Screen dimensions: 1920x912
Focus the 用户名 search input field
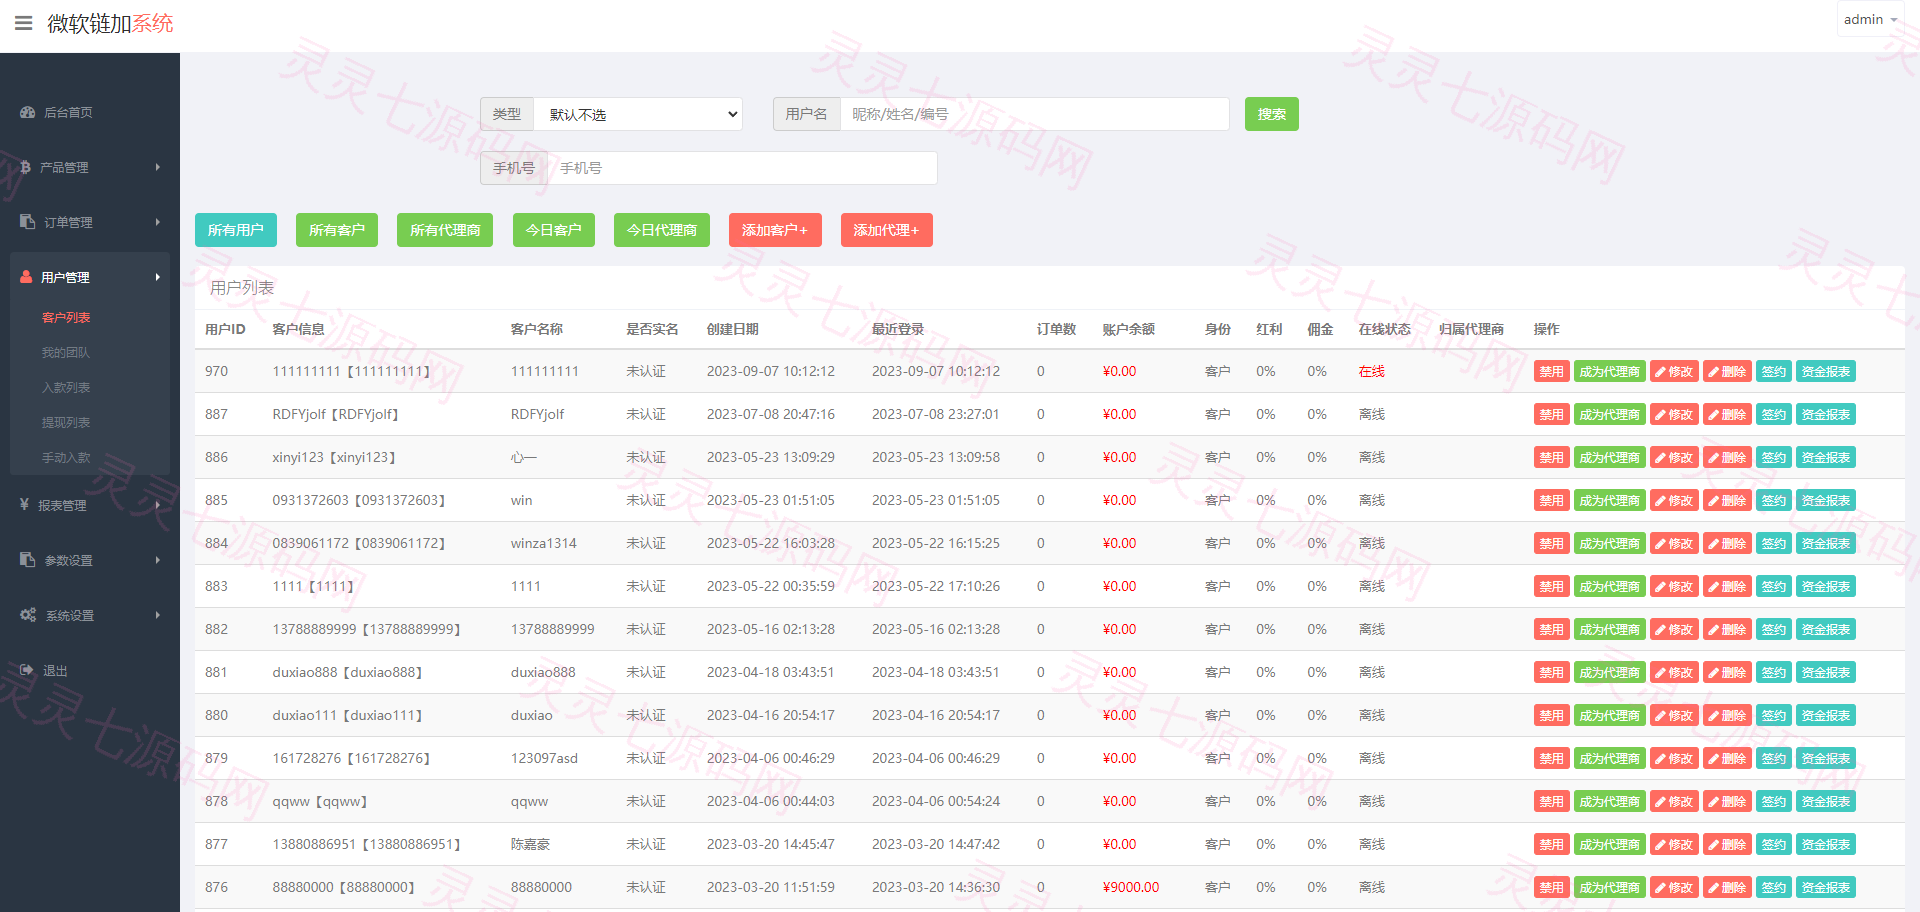tap(1035, 114)
